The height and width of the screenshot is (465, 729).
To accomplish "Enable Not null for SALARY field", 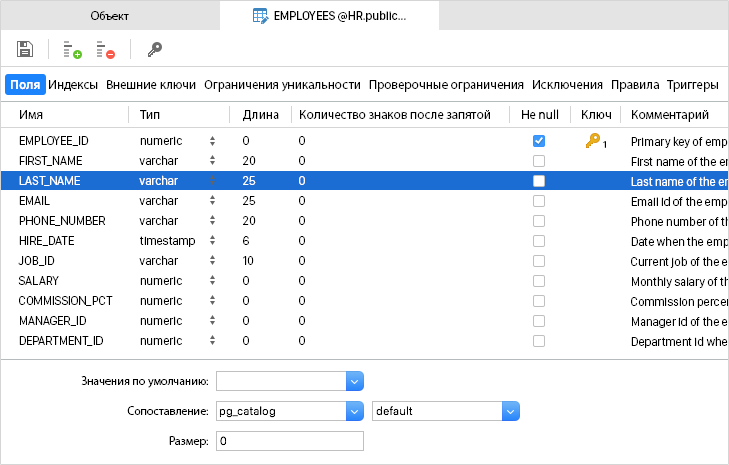I will click(x=539, y=281).
